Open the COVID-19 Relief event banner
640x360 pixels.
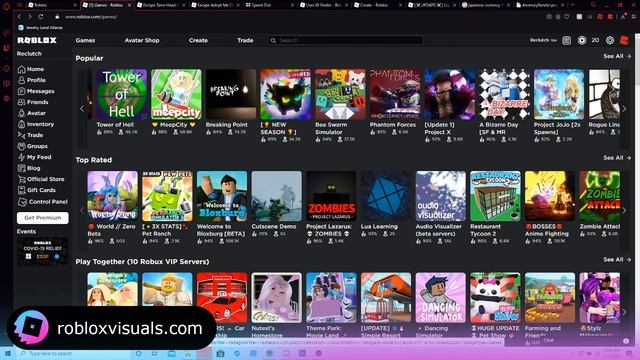(42, 251)
